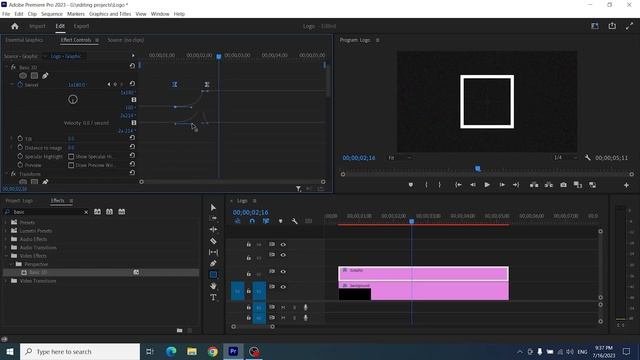
Task: Open the Graphics and Titles menu
Action: tap(110, 14)
